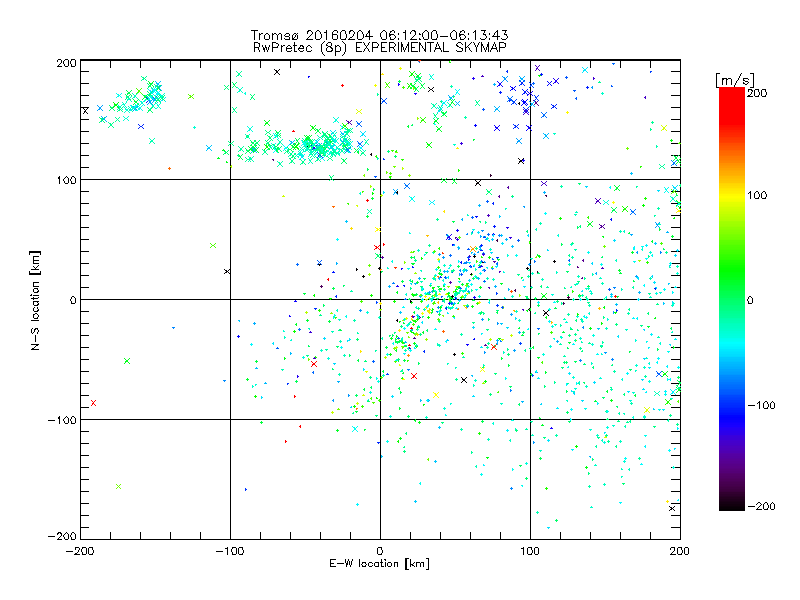This screenshot has height=600, width=800.
Task: Click the lone yellow-green X marker near bottom-left corner
Action: point(118,486)
